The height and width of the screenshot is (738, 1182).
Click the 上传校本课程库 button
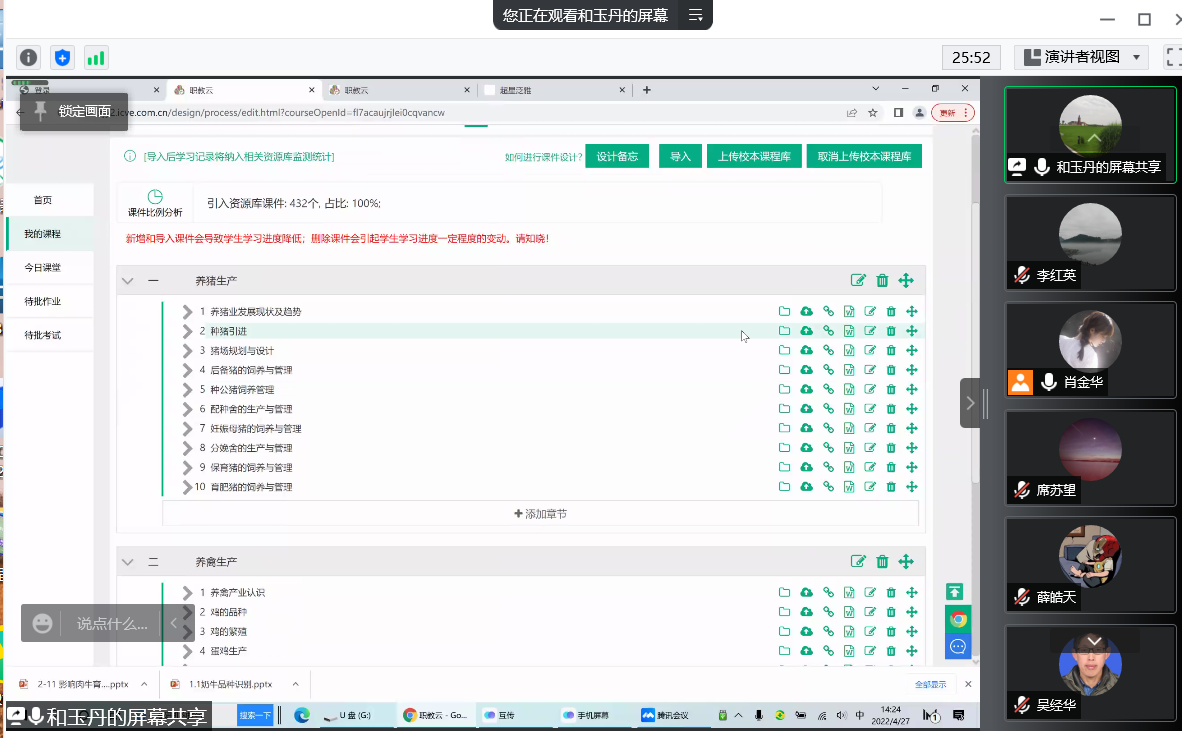click(754, 157)
